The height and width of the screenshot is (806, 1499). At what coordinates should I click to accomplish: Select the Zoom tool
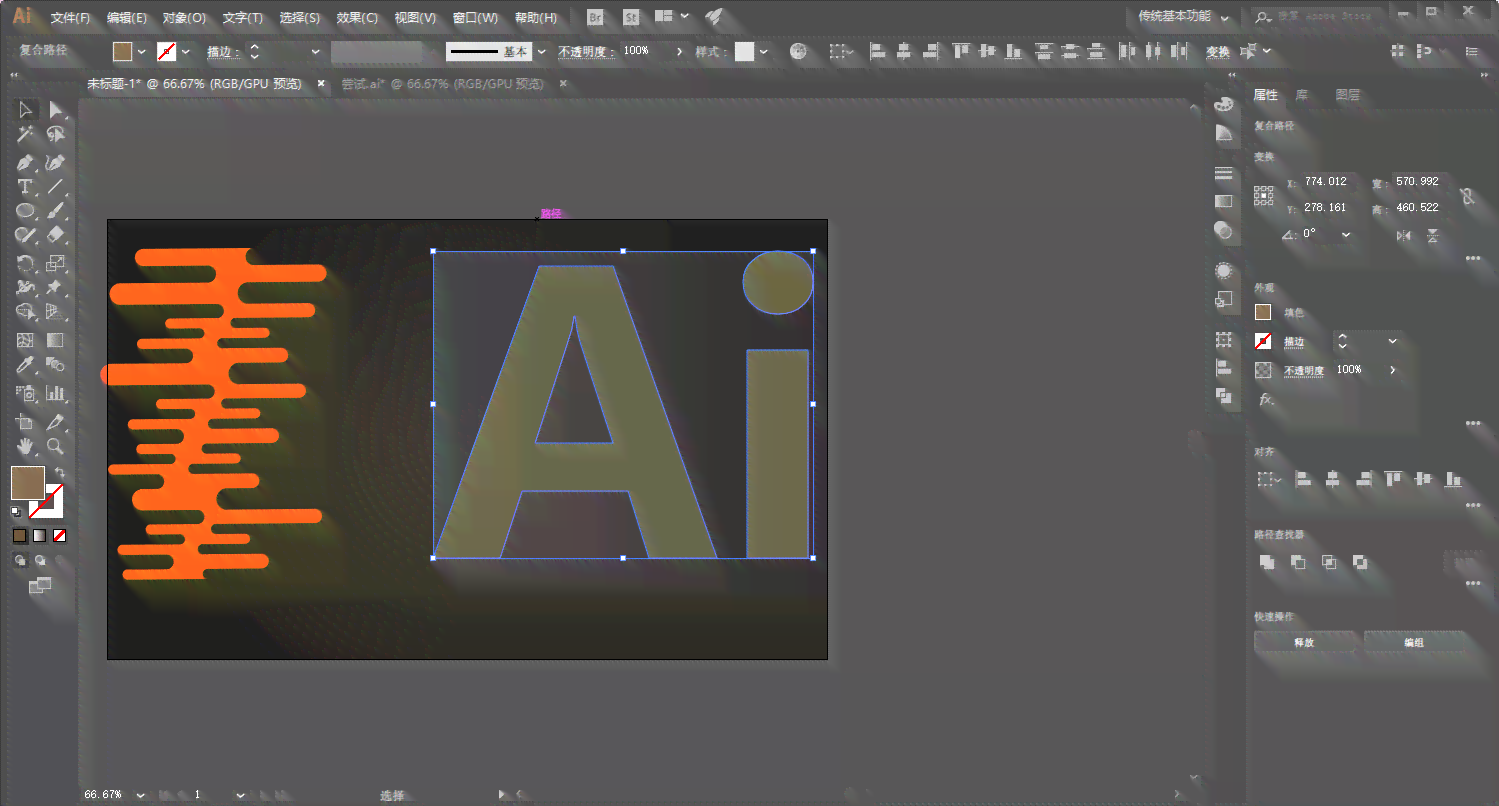click(x=56, y=446)
